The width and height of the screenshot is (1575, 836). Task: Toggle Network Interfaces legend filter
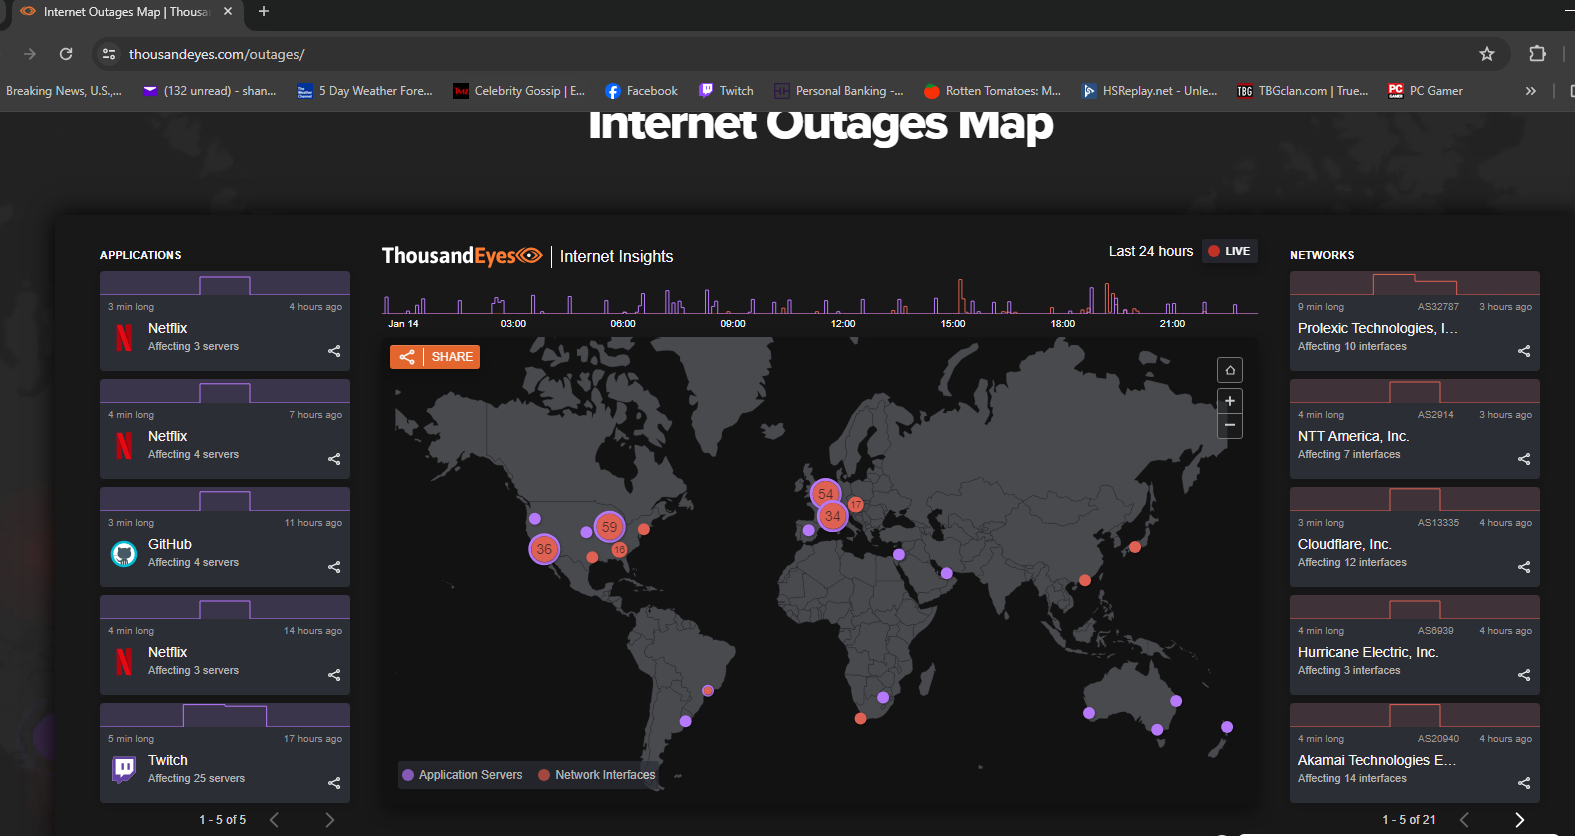(597, 775)
